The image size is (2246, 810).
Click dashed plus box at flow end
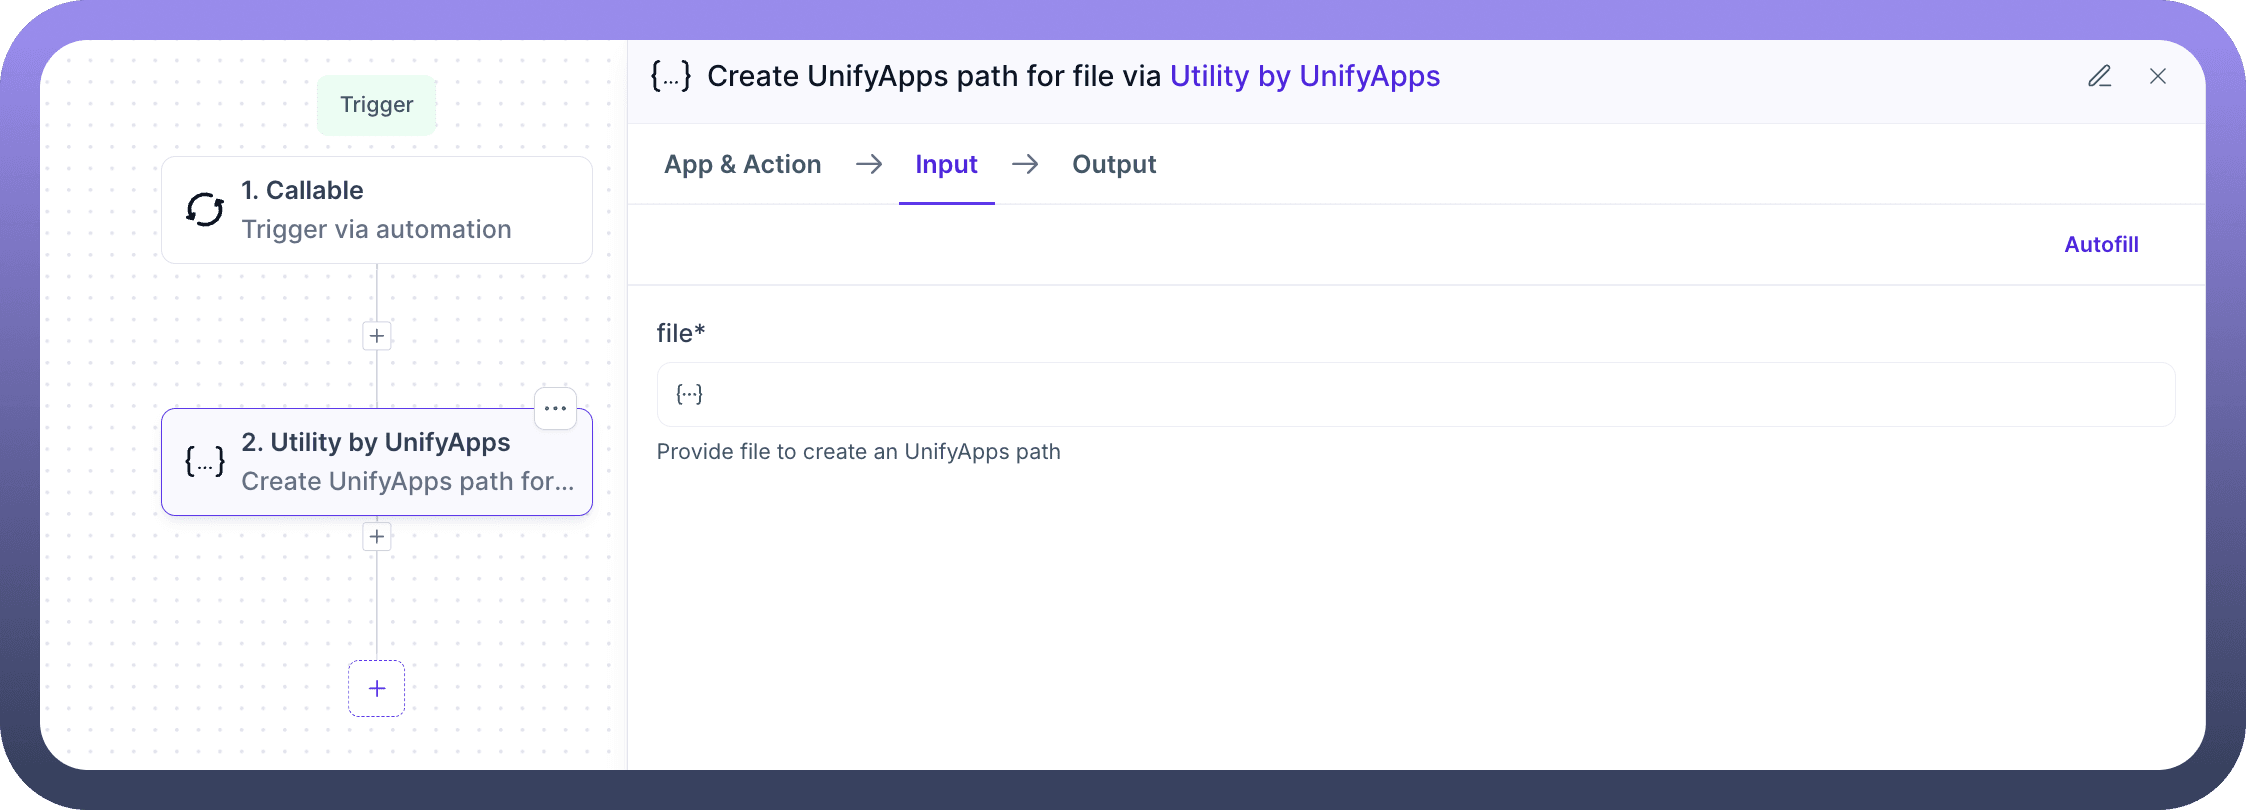tap(376, 688)
